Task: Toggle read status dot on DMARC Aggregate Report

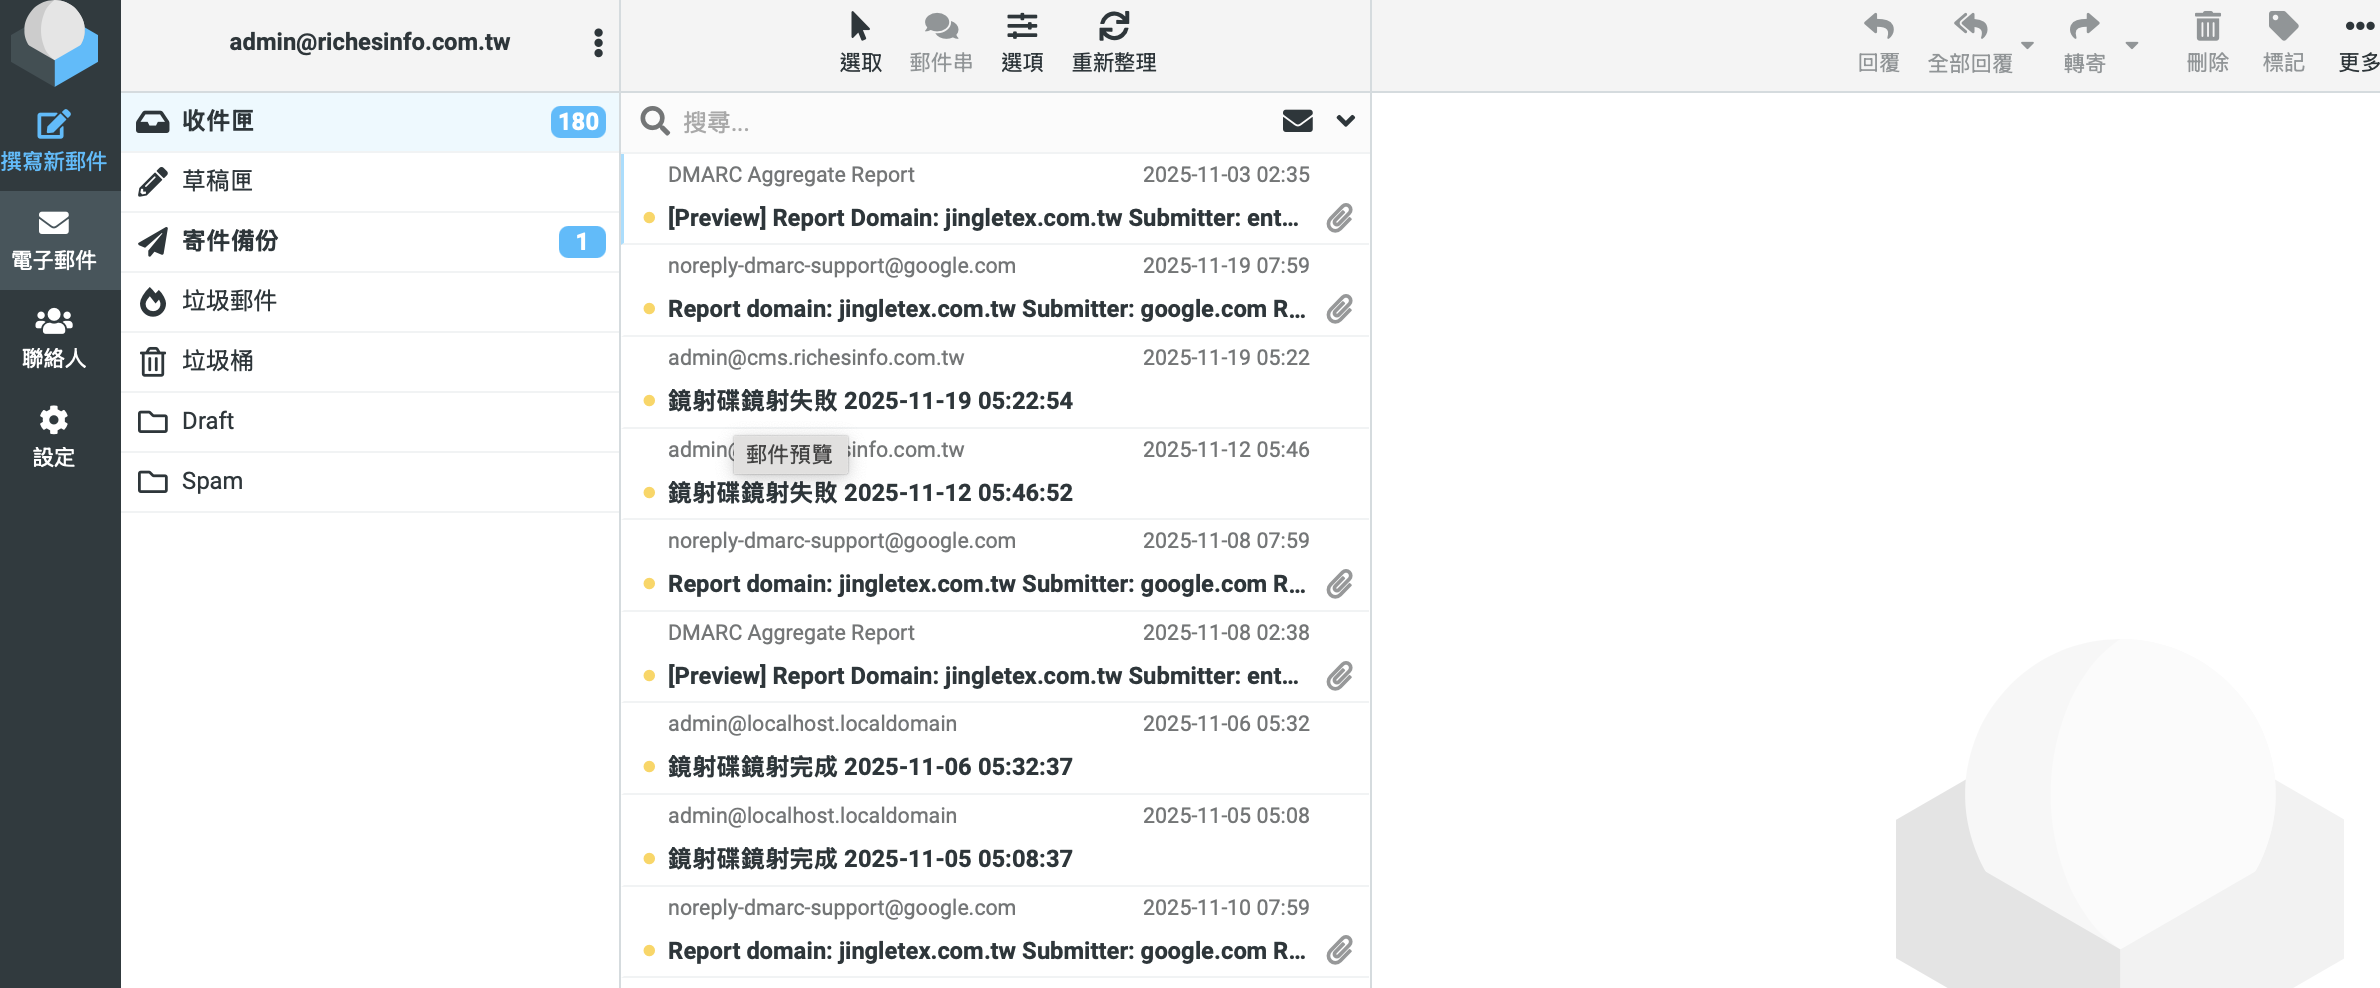Action: [x=650, y=218]
